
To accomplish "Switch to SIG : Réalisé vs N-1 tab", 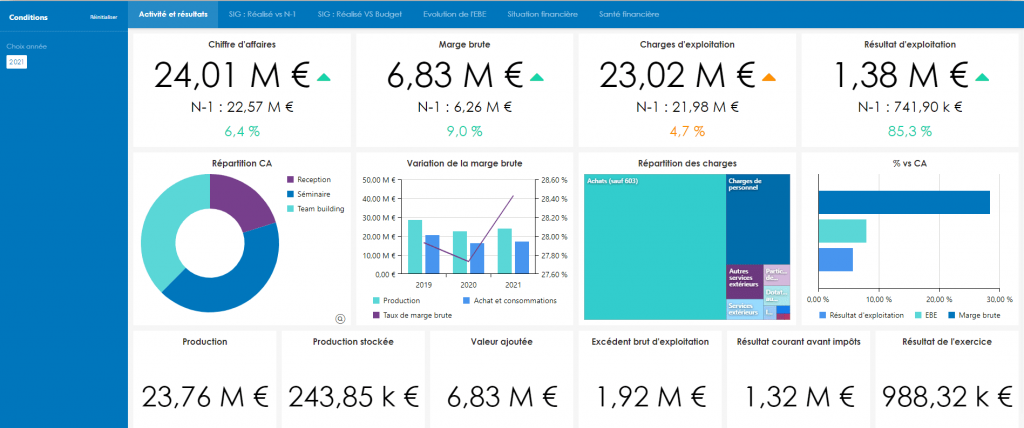I will pos(263,14).
